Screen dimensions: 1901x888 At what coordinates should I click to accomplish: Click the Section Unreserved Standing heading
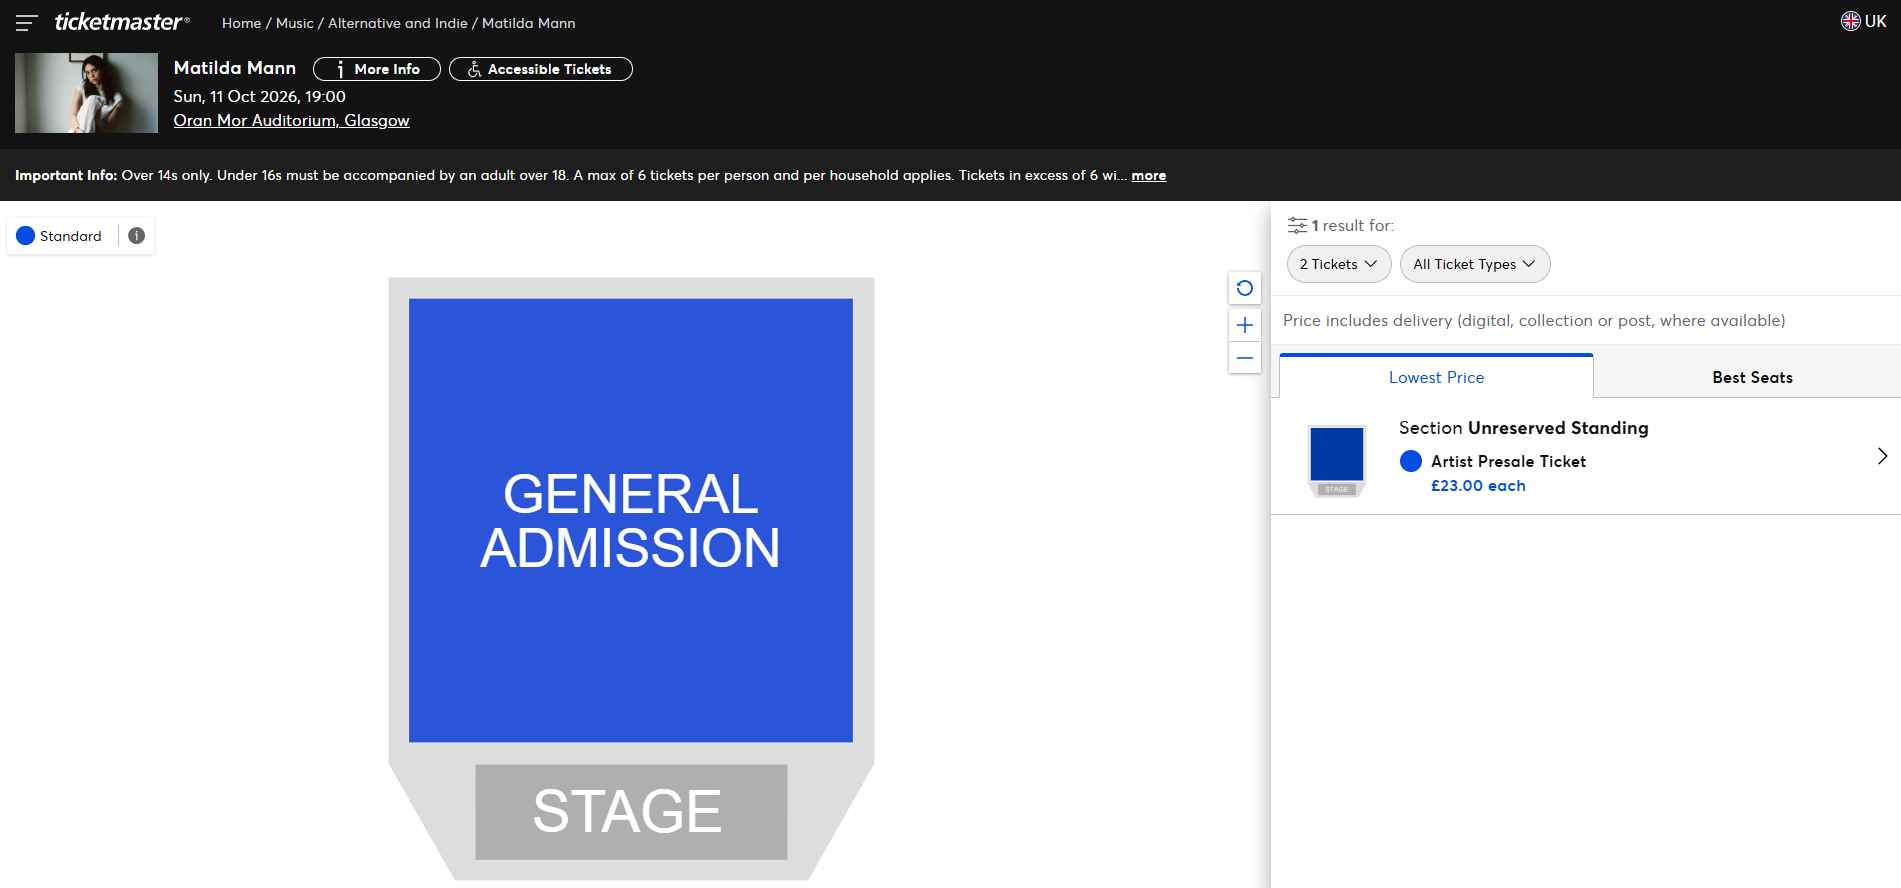[x=1524, y=428]
